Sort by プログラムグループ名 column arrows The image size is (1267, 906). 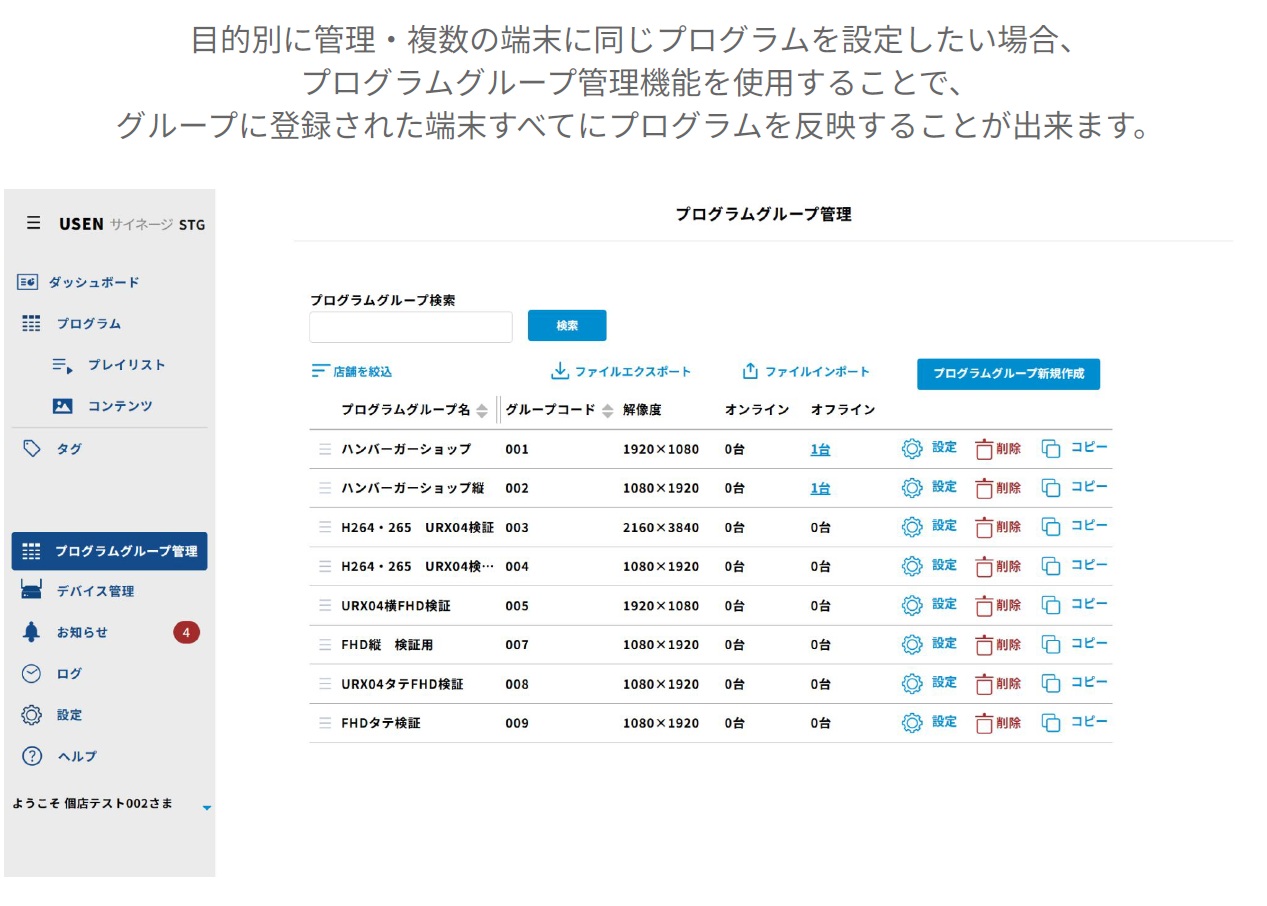482,410
